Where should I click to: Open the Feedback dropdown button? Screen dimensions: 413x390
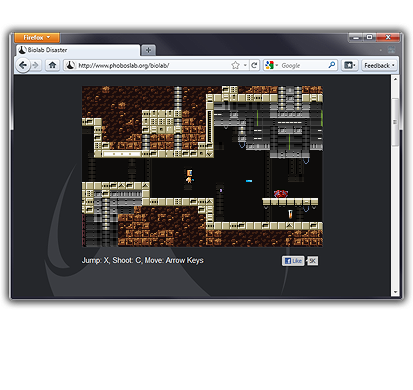point(379,65)
